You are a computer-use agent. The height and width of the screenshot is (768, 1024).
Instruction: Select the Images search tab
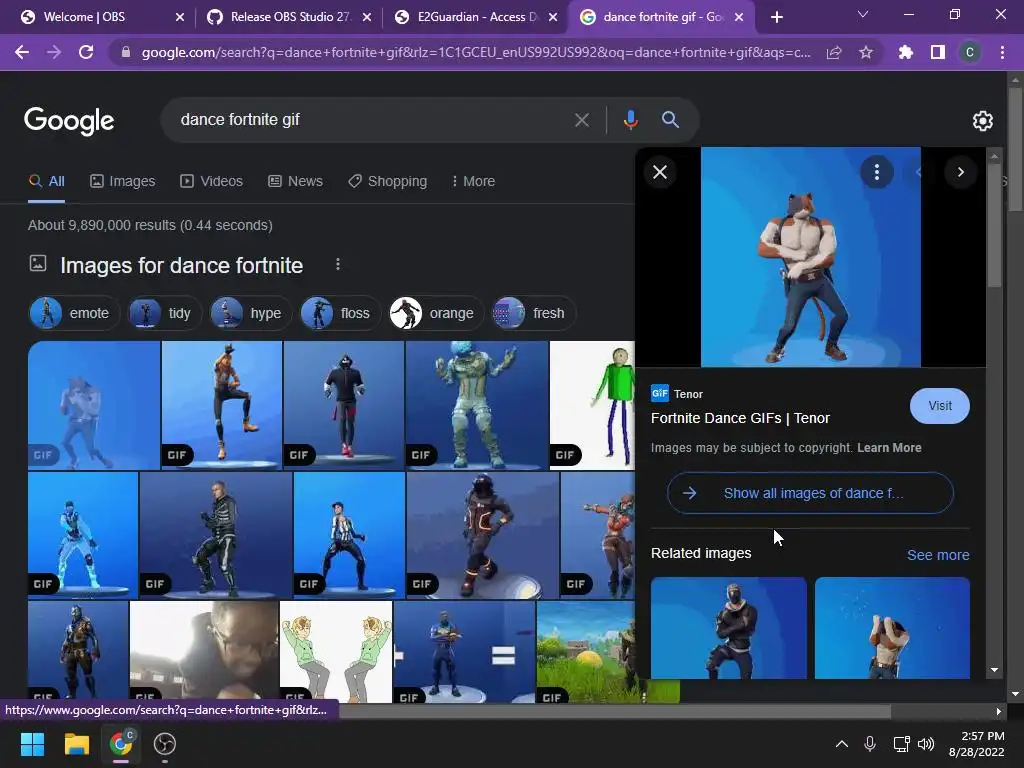click(x=123, y=181)
